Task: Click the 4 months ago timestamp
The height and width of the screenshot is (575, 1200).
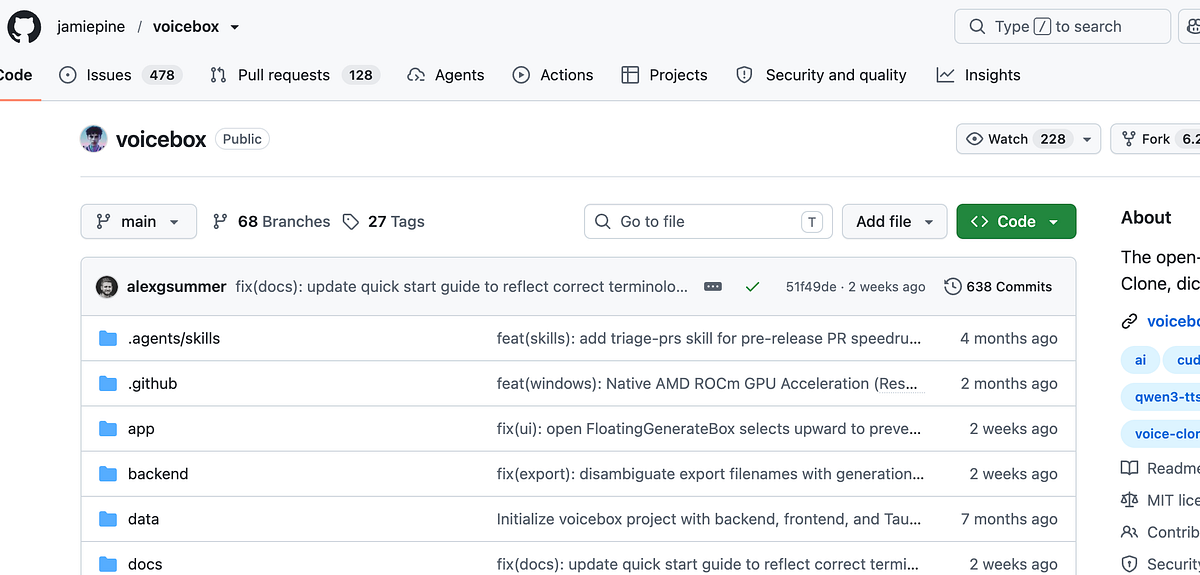Action: pos(1009,339)
